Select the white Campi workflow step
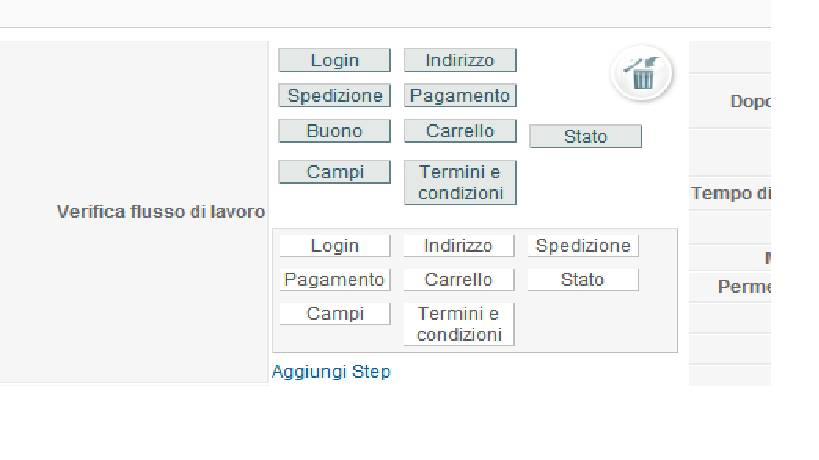 click(334, 314)
